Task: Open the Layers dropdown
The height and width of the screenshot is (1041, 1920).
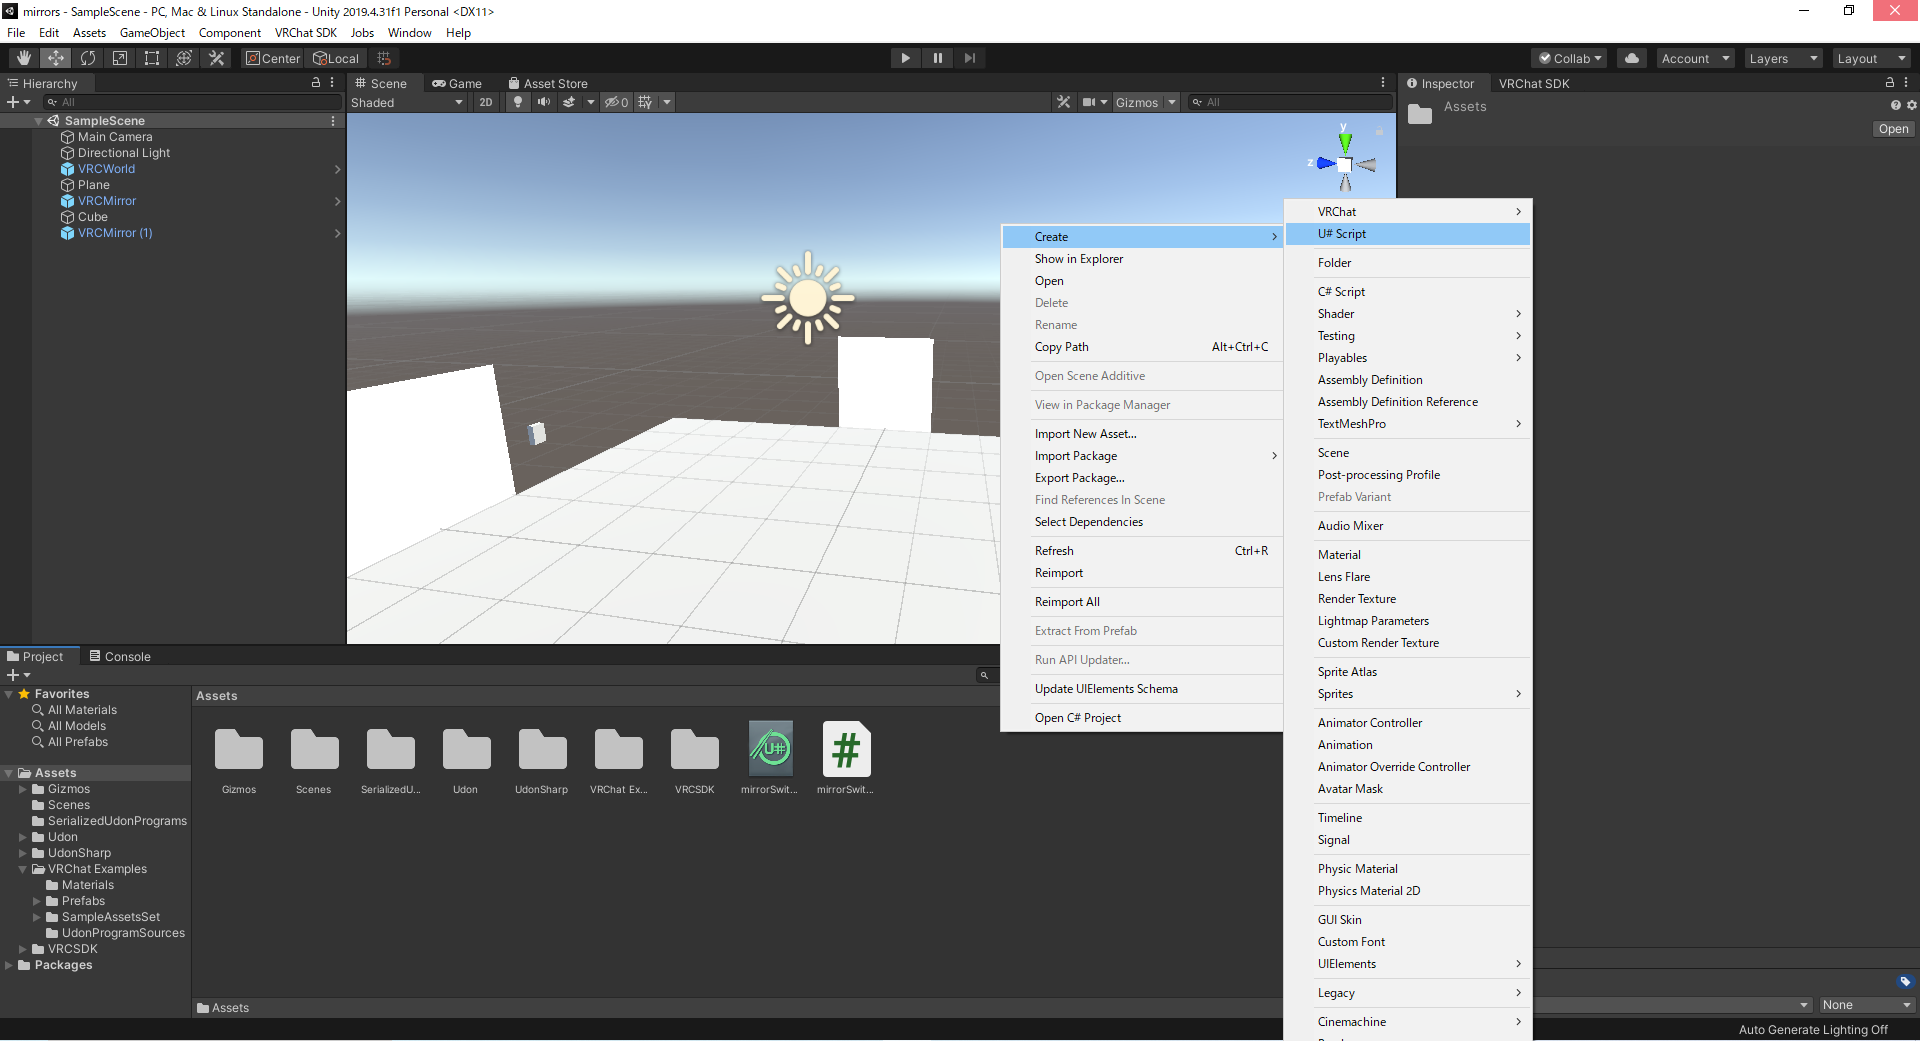Action: point(1783,58)
